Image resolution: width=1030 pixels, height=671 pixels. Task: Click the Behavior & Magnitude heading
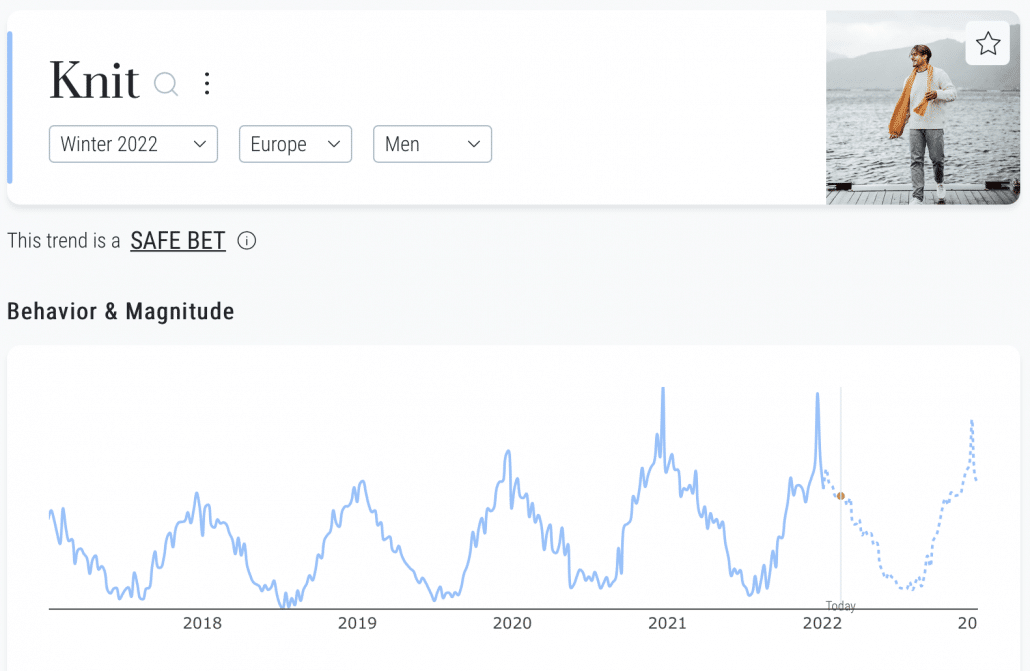tap(120, 312)
